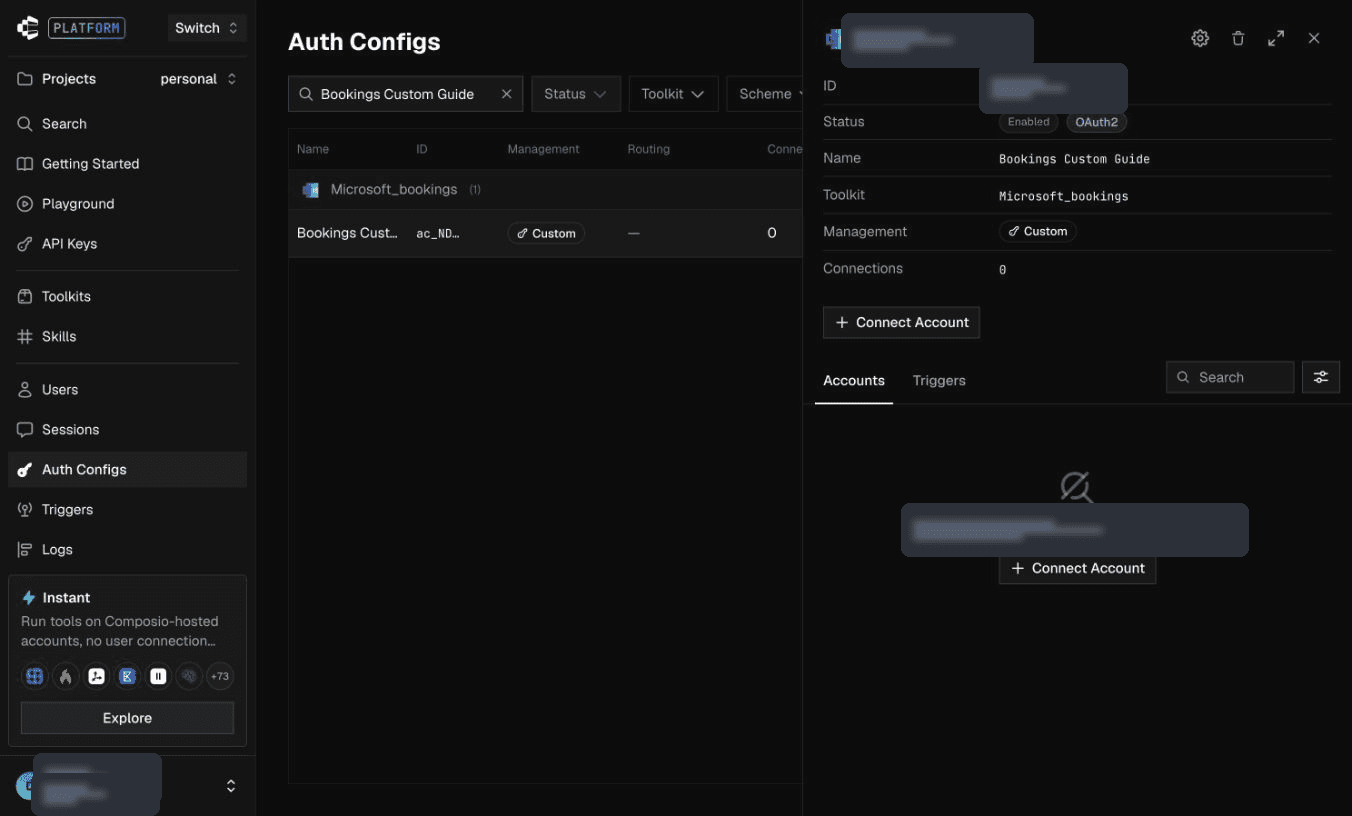Click the Routing column header
This screenshot has width=1352, height=816.
pyautogui.click(x=649, y=149)
